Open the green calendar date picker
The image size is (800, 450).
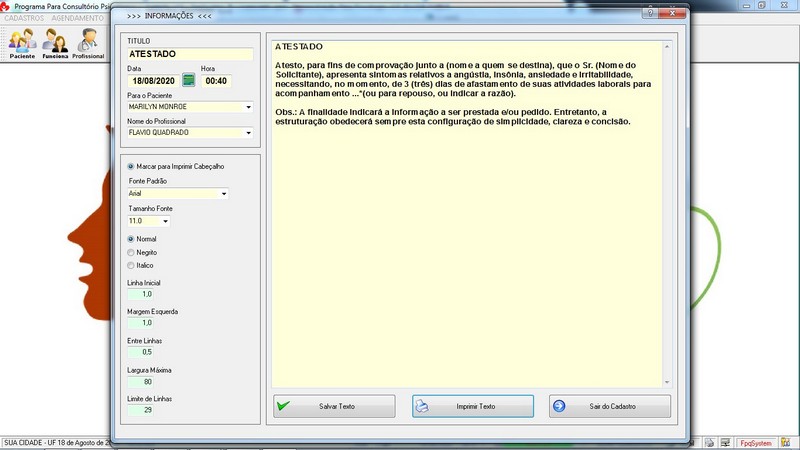pyautogui.click(x=188, y=81)
